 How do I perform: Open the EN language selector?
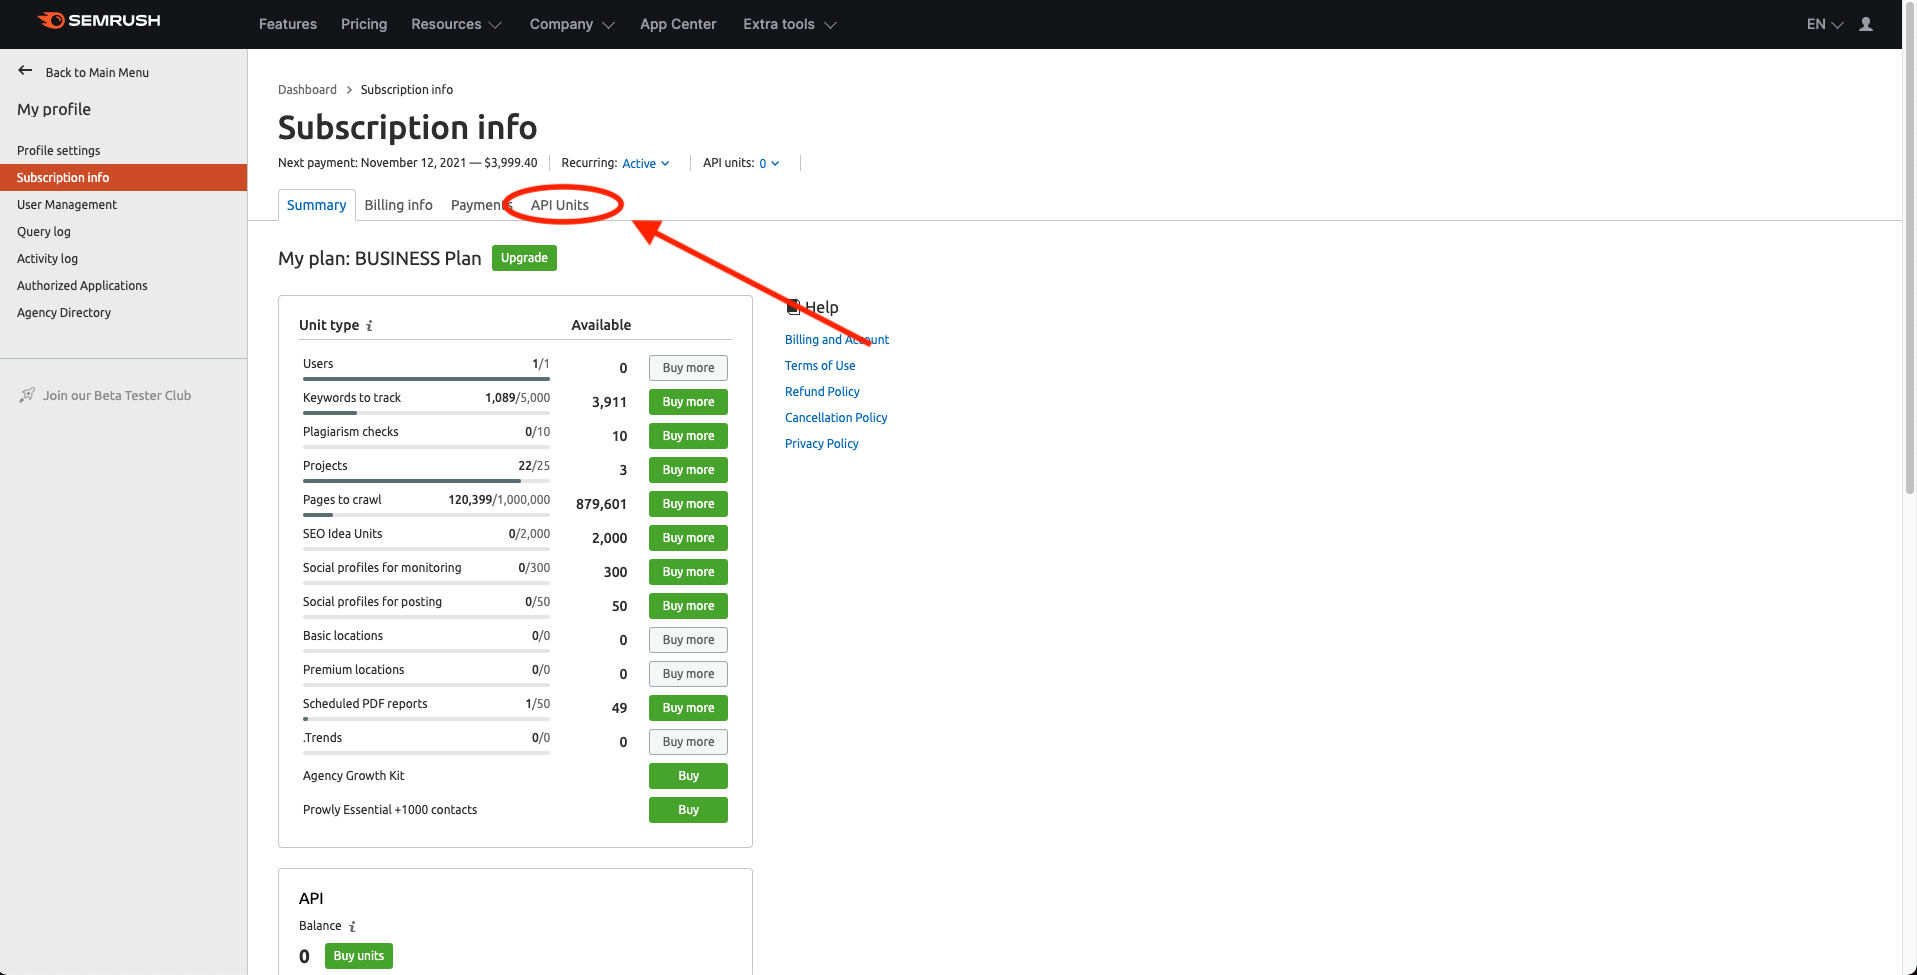click(x=1824, y=24)
